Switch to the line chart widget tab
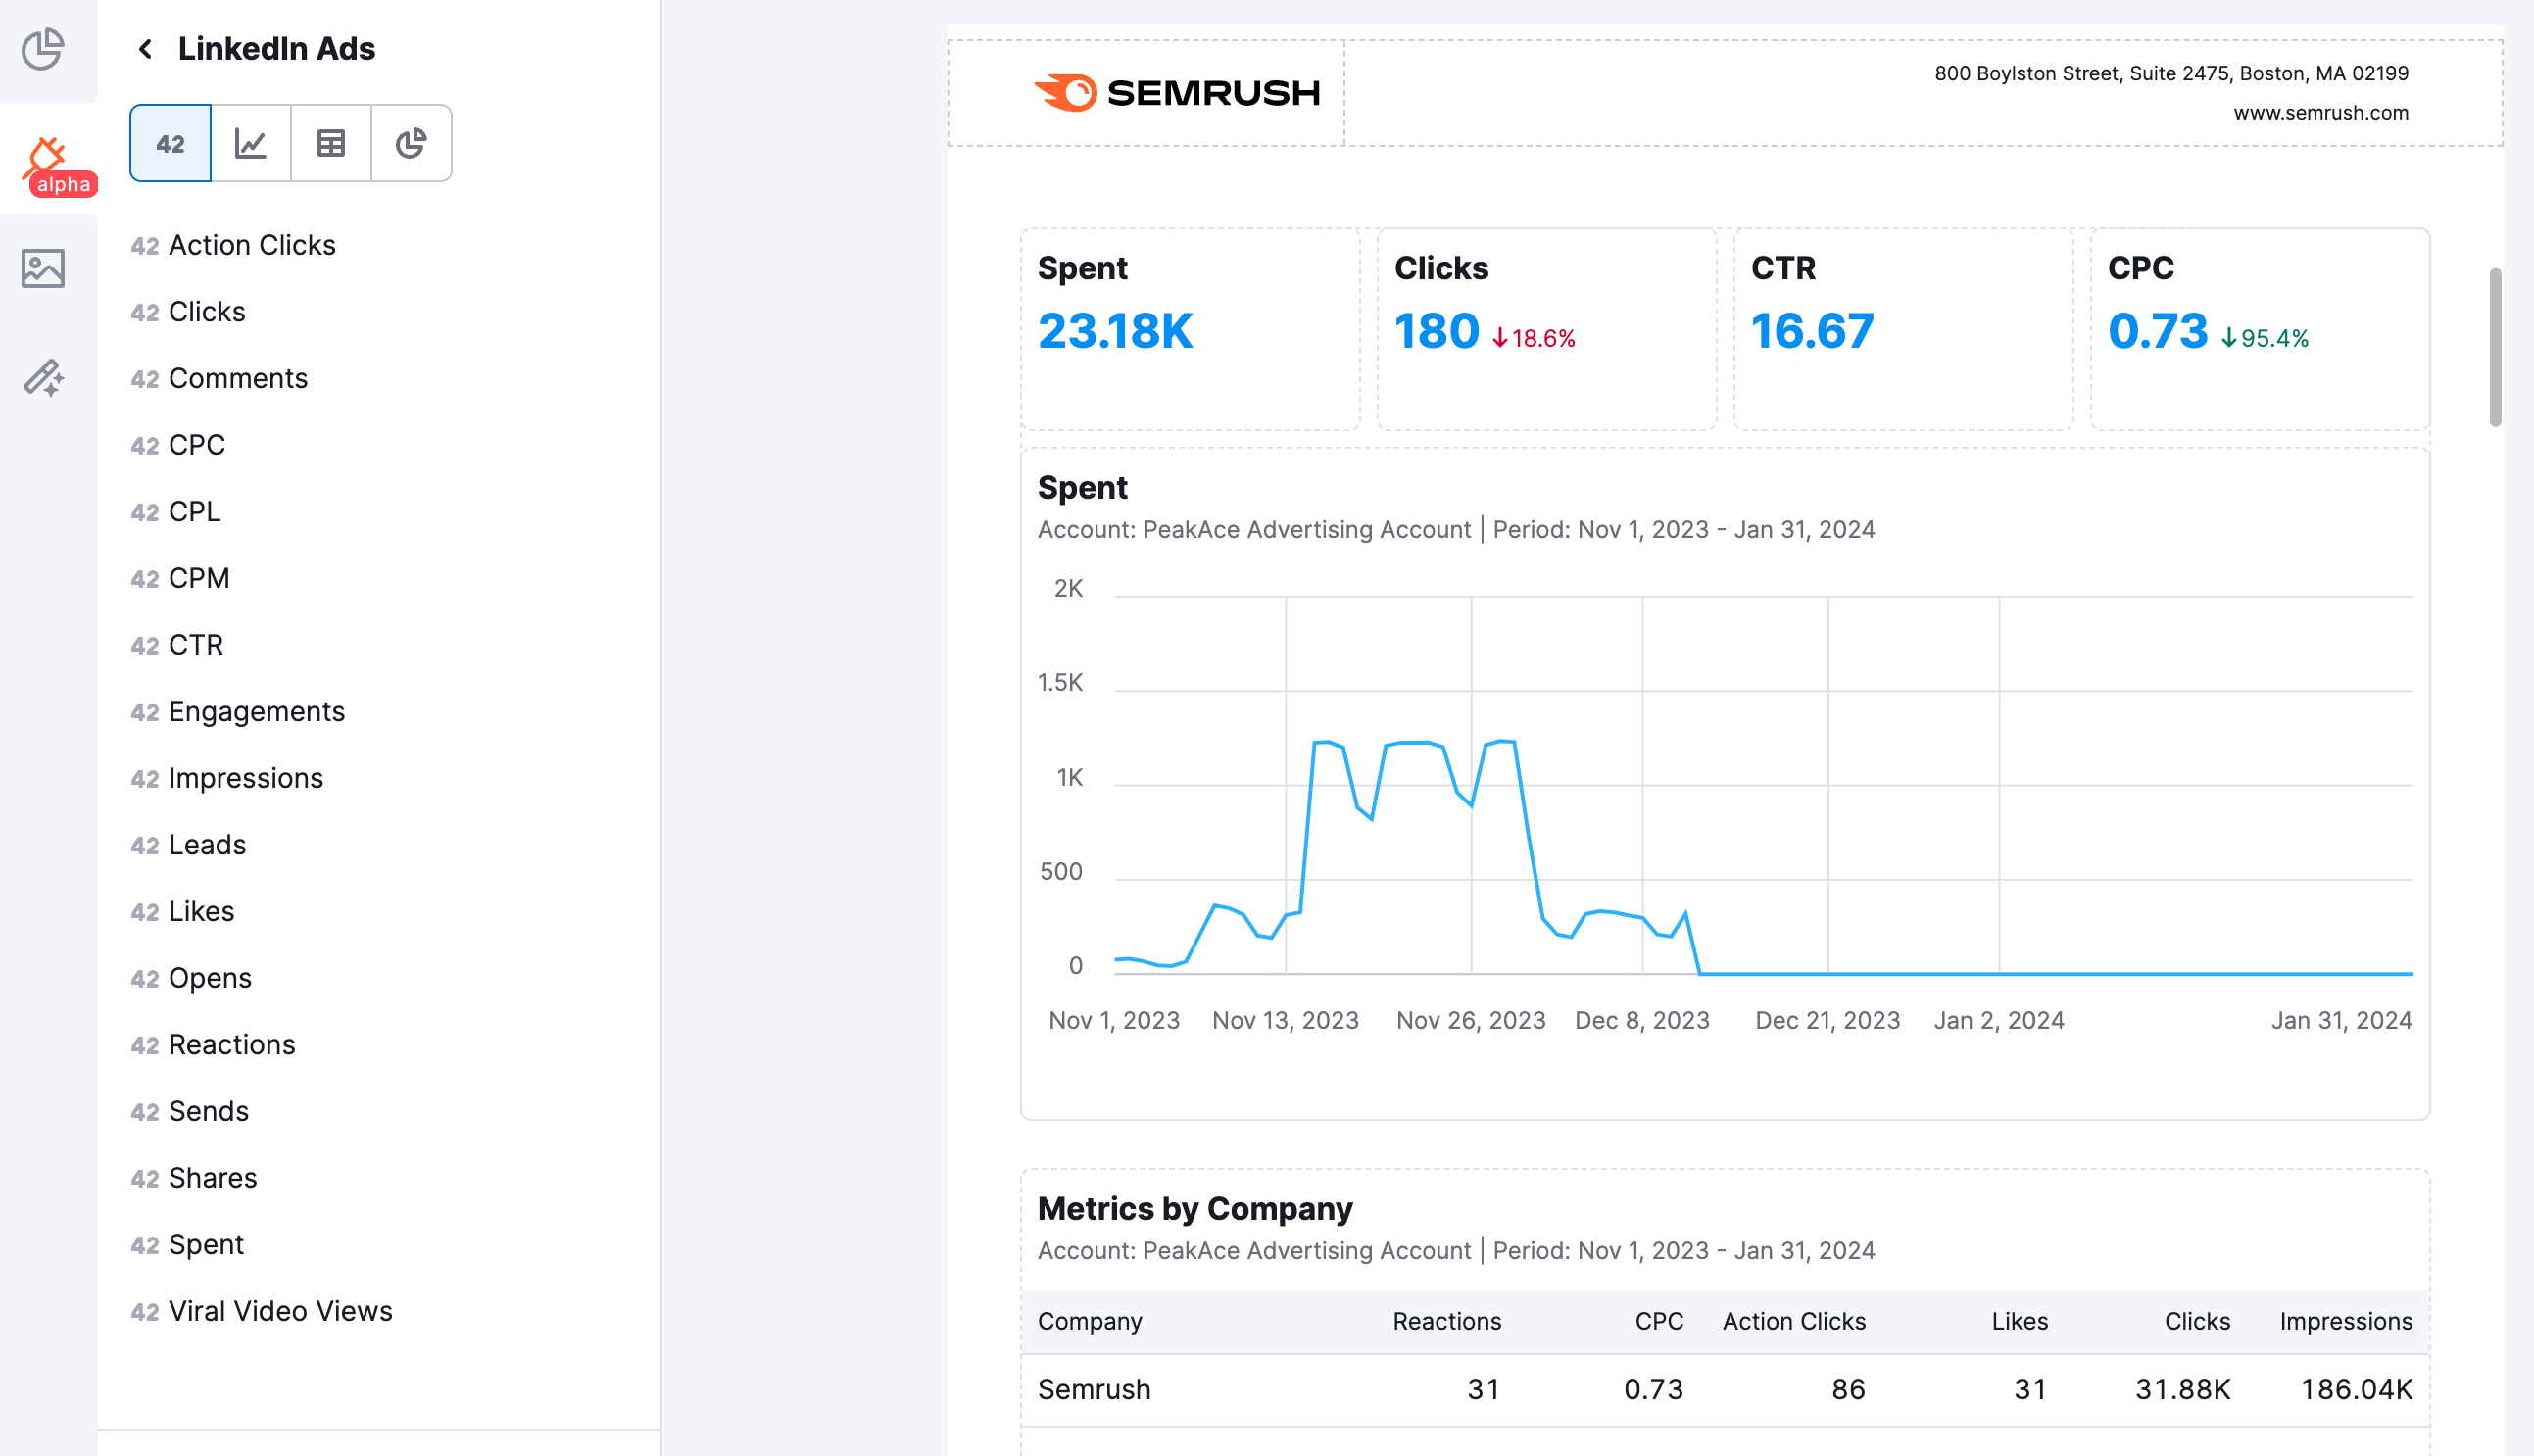 pyautogui.click(x=251, y=143)
